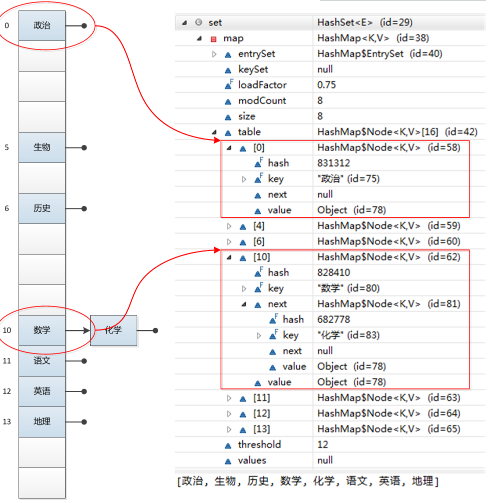494x503 pixels.
Task: Click the triangle icon beside [12]
Action: [x=243, y=414]
